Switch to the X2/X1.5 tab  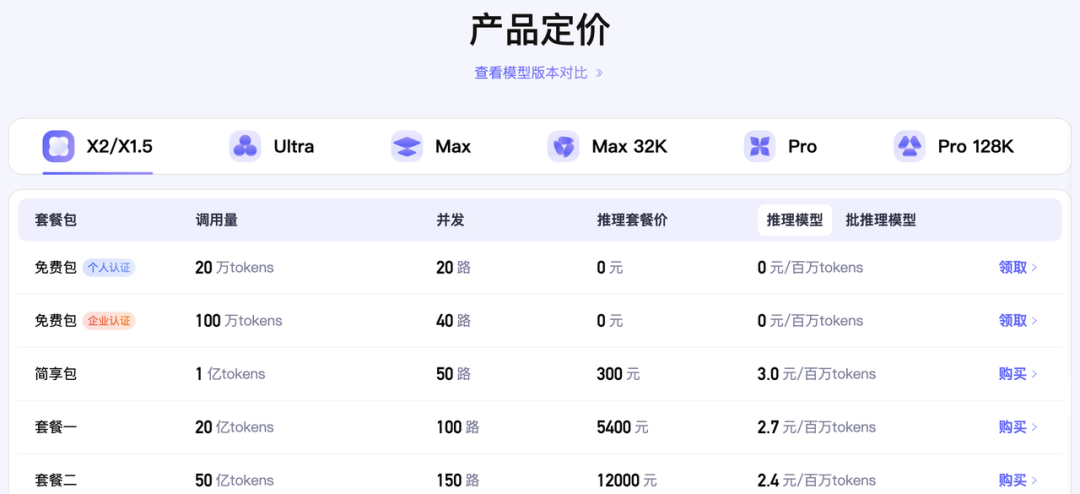coord(98,147)
